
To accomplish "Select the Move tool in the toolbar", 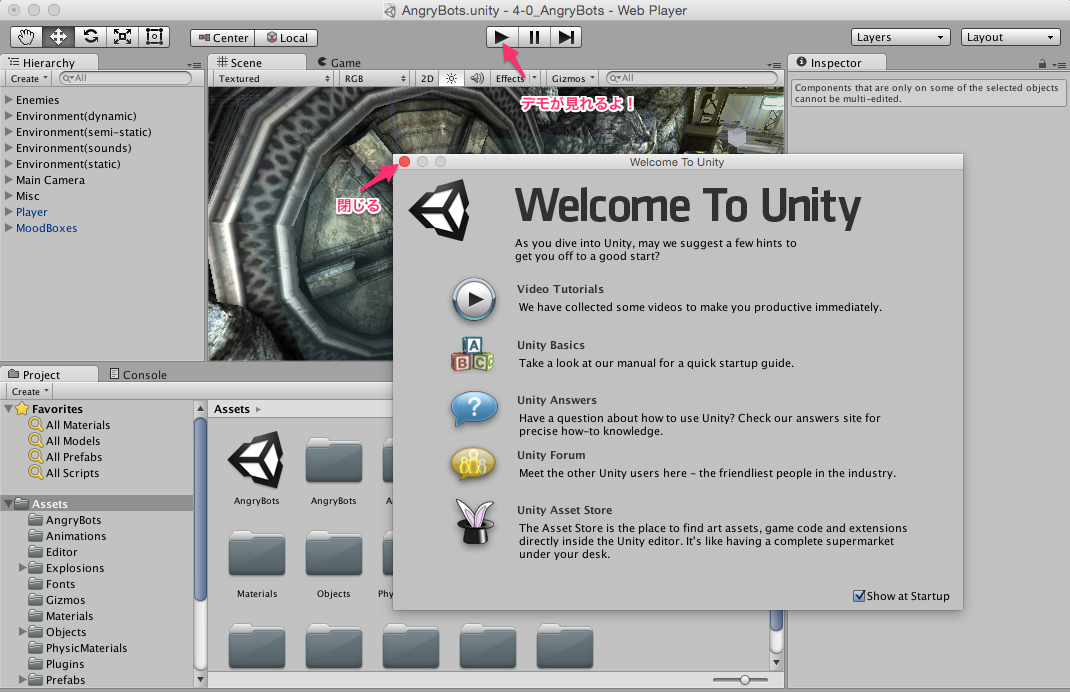I will (x=57, y=36).
